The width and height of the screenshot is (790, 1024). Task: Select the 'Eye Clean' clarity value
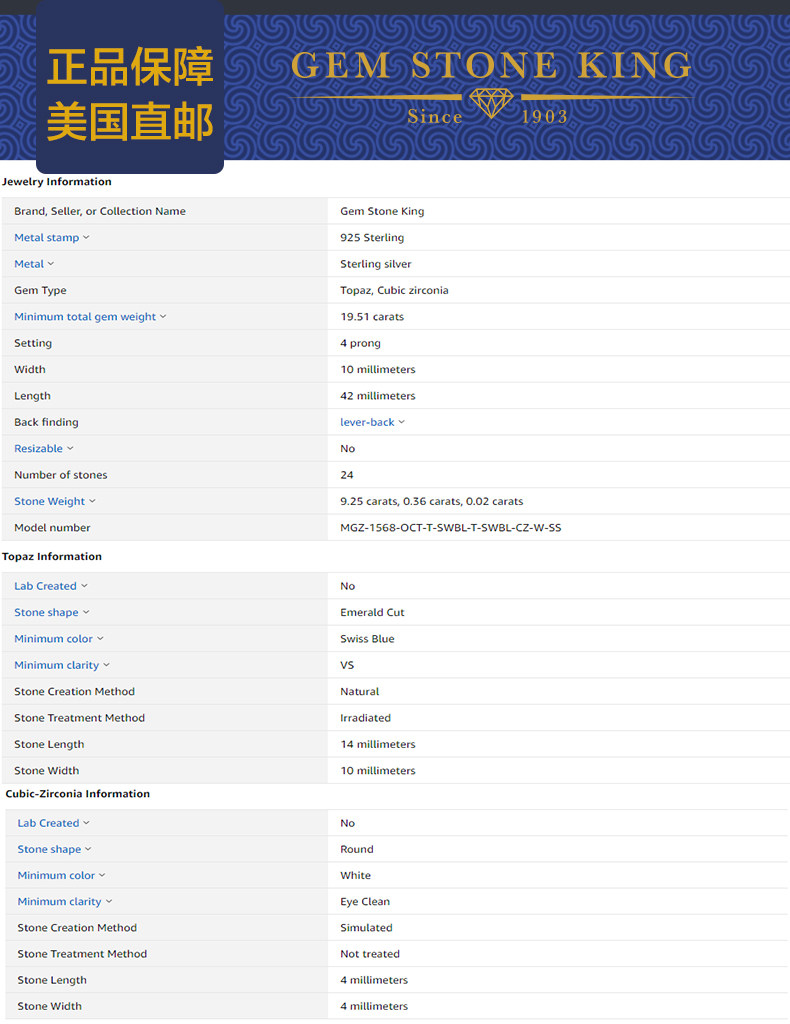pos(365,901)
